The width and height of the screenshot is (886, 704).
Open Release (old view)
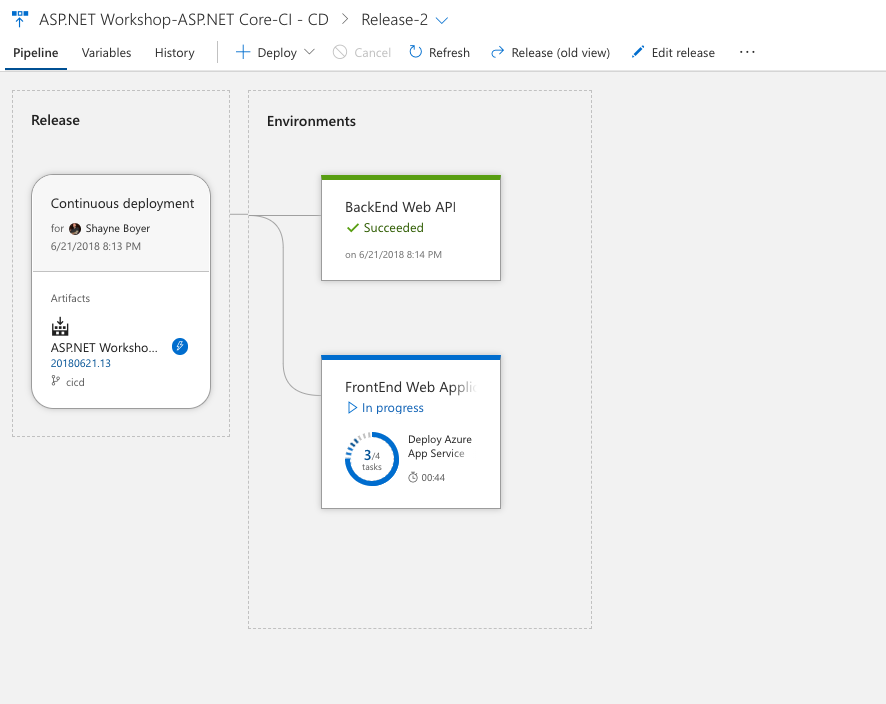561,53
